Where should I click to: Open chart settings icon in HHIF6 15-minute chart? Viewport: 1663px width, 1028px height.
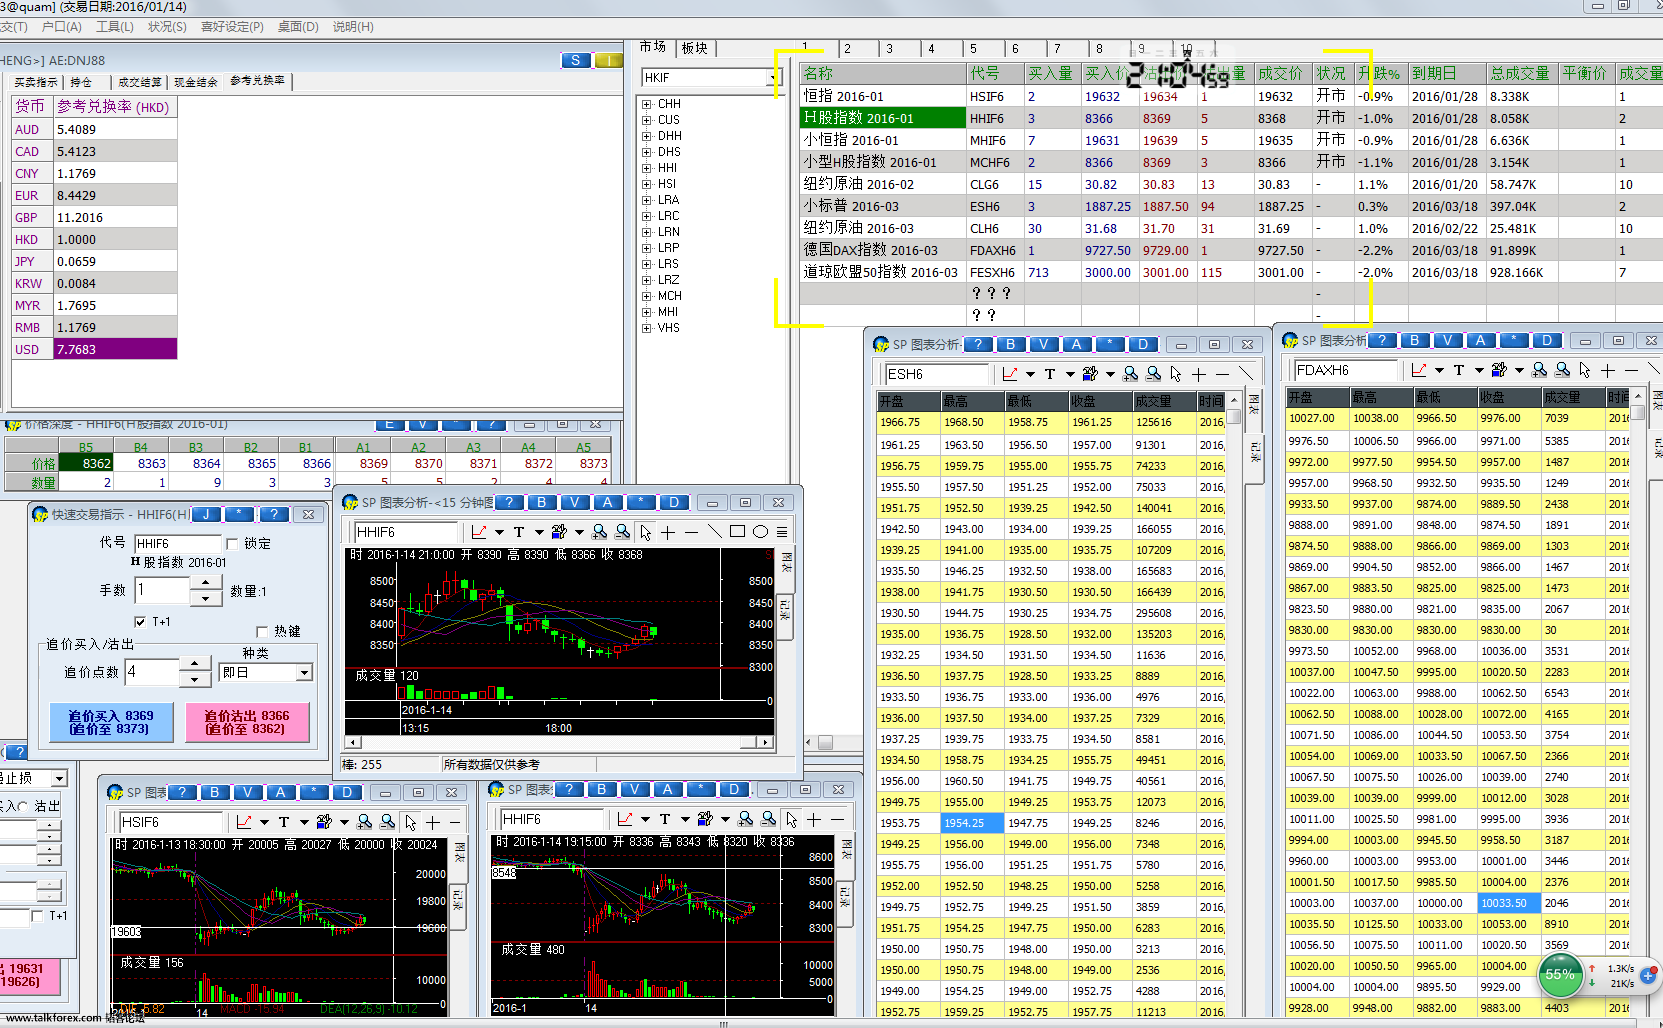click(x=559, y=532)
